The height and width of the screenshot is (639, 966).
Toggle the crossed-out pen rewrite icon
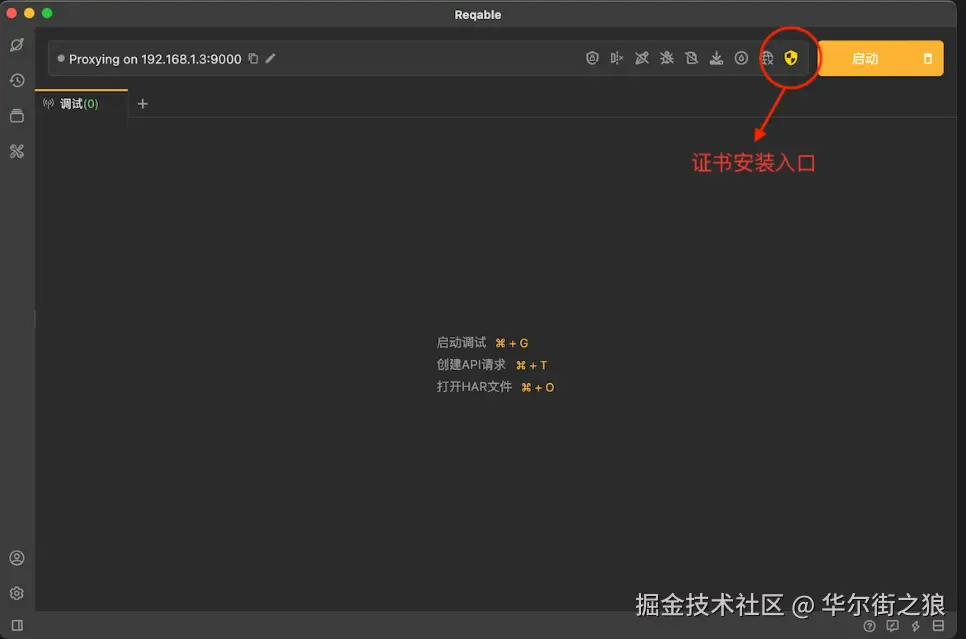pos(642,58)
